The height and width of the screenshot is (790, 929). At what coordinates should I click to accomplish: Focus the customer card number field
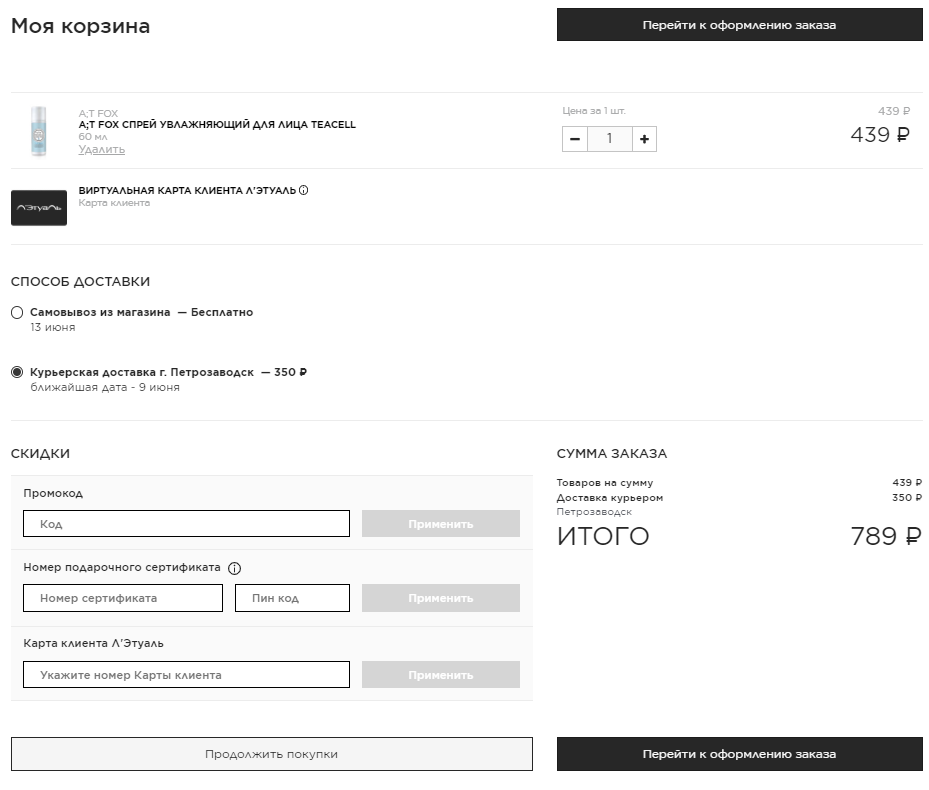point(186,675)
